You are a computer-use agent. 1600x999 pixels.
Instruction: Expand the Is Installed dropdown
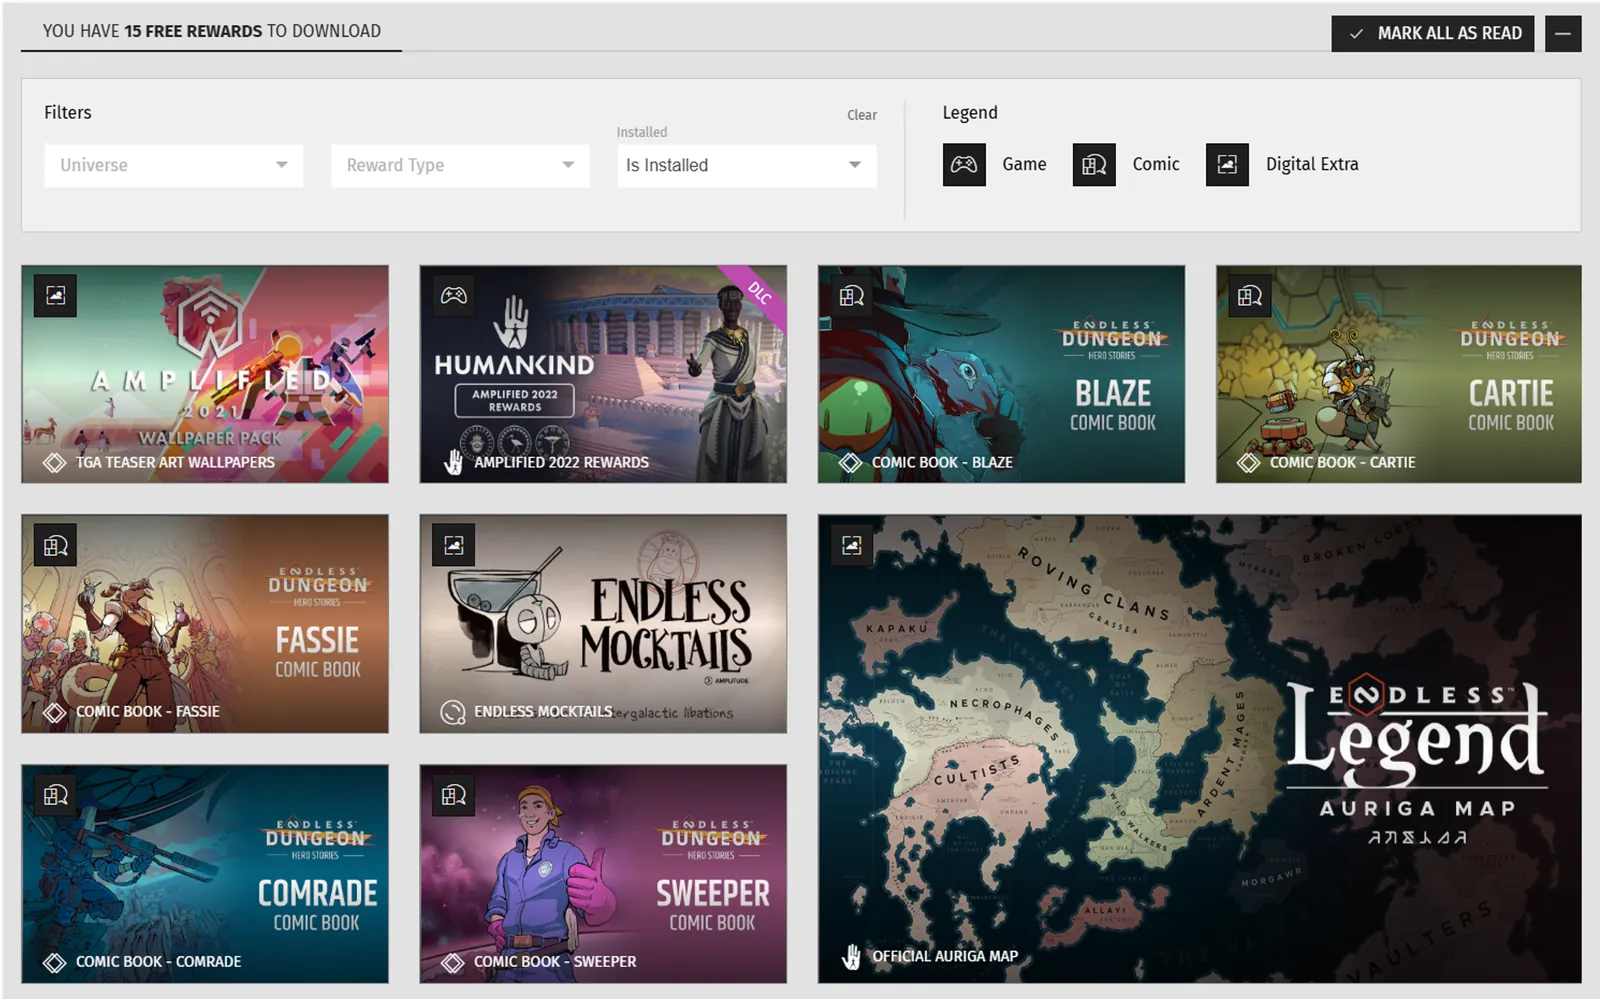tap(746, 165)
